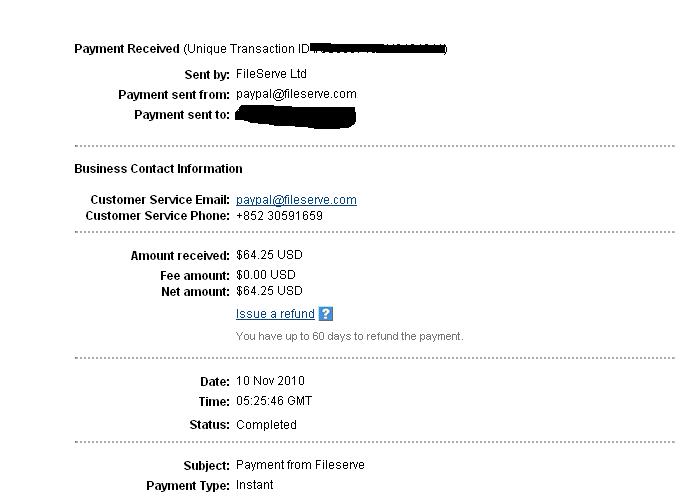This screenshot has height=500, width=689.
Task: Click the Payment sent from email address text
Action: coord(296,94)
